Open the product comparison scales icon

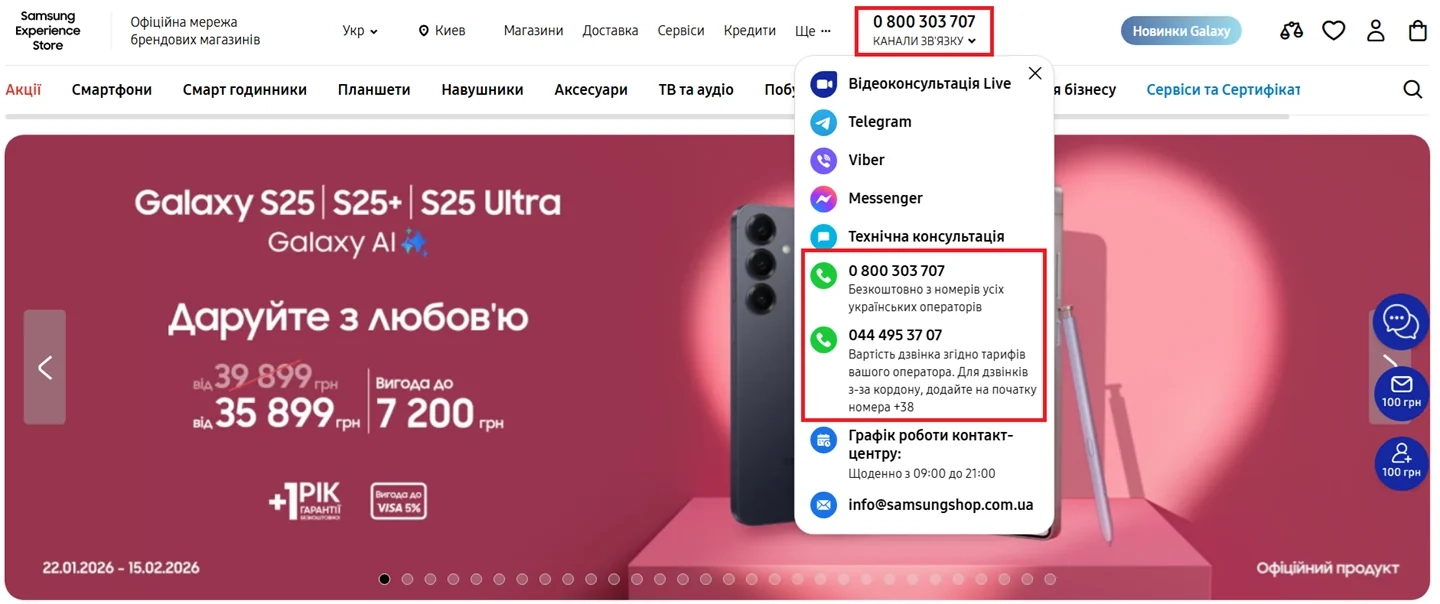point(1291,31)
